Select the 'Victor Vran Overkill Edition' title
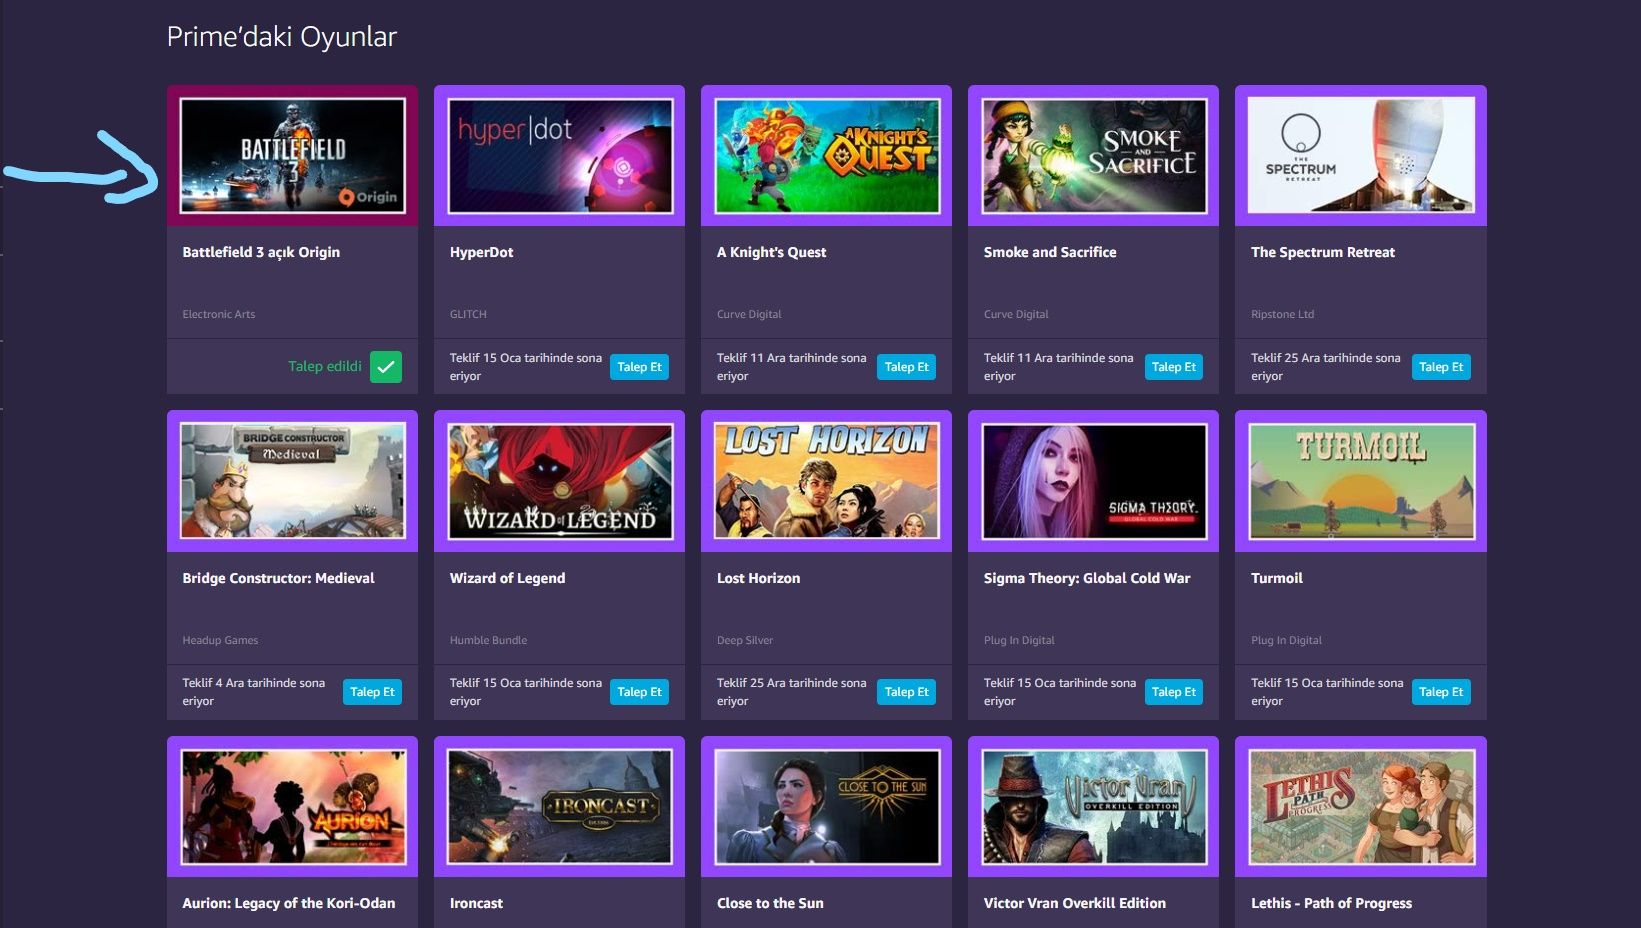Image resolution: width=1641 pixels, height=928 pixels. 1074,903
